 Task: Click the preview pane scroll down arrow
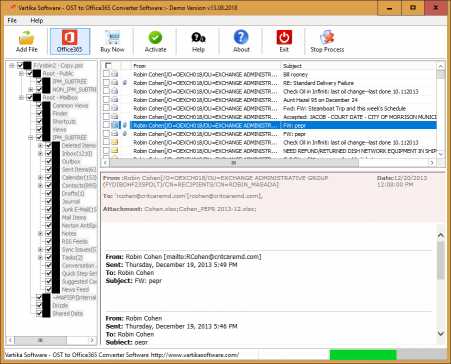(x=441, y=333)
